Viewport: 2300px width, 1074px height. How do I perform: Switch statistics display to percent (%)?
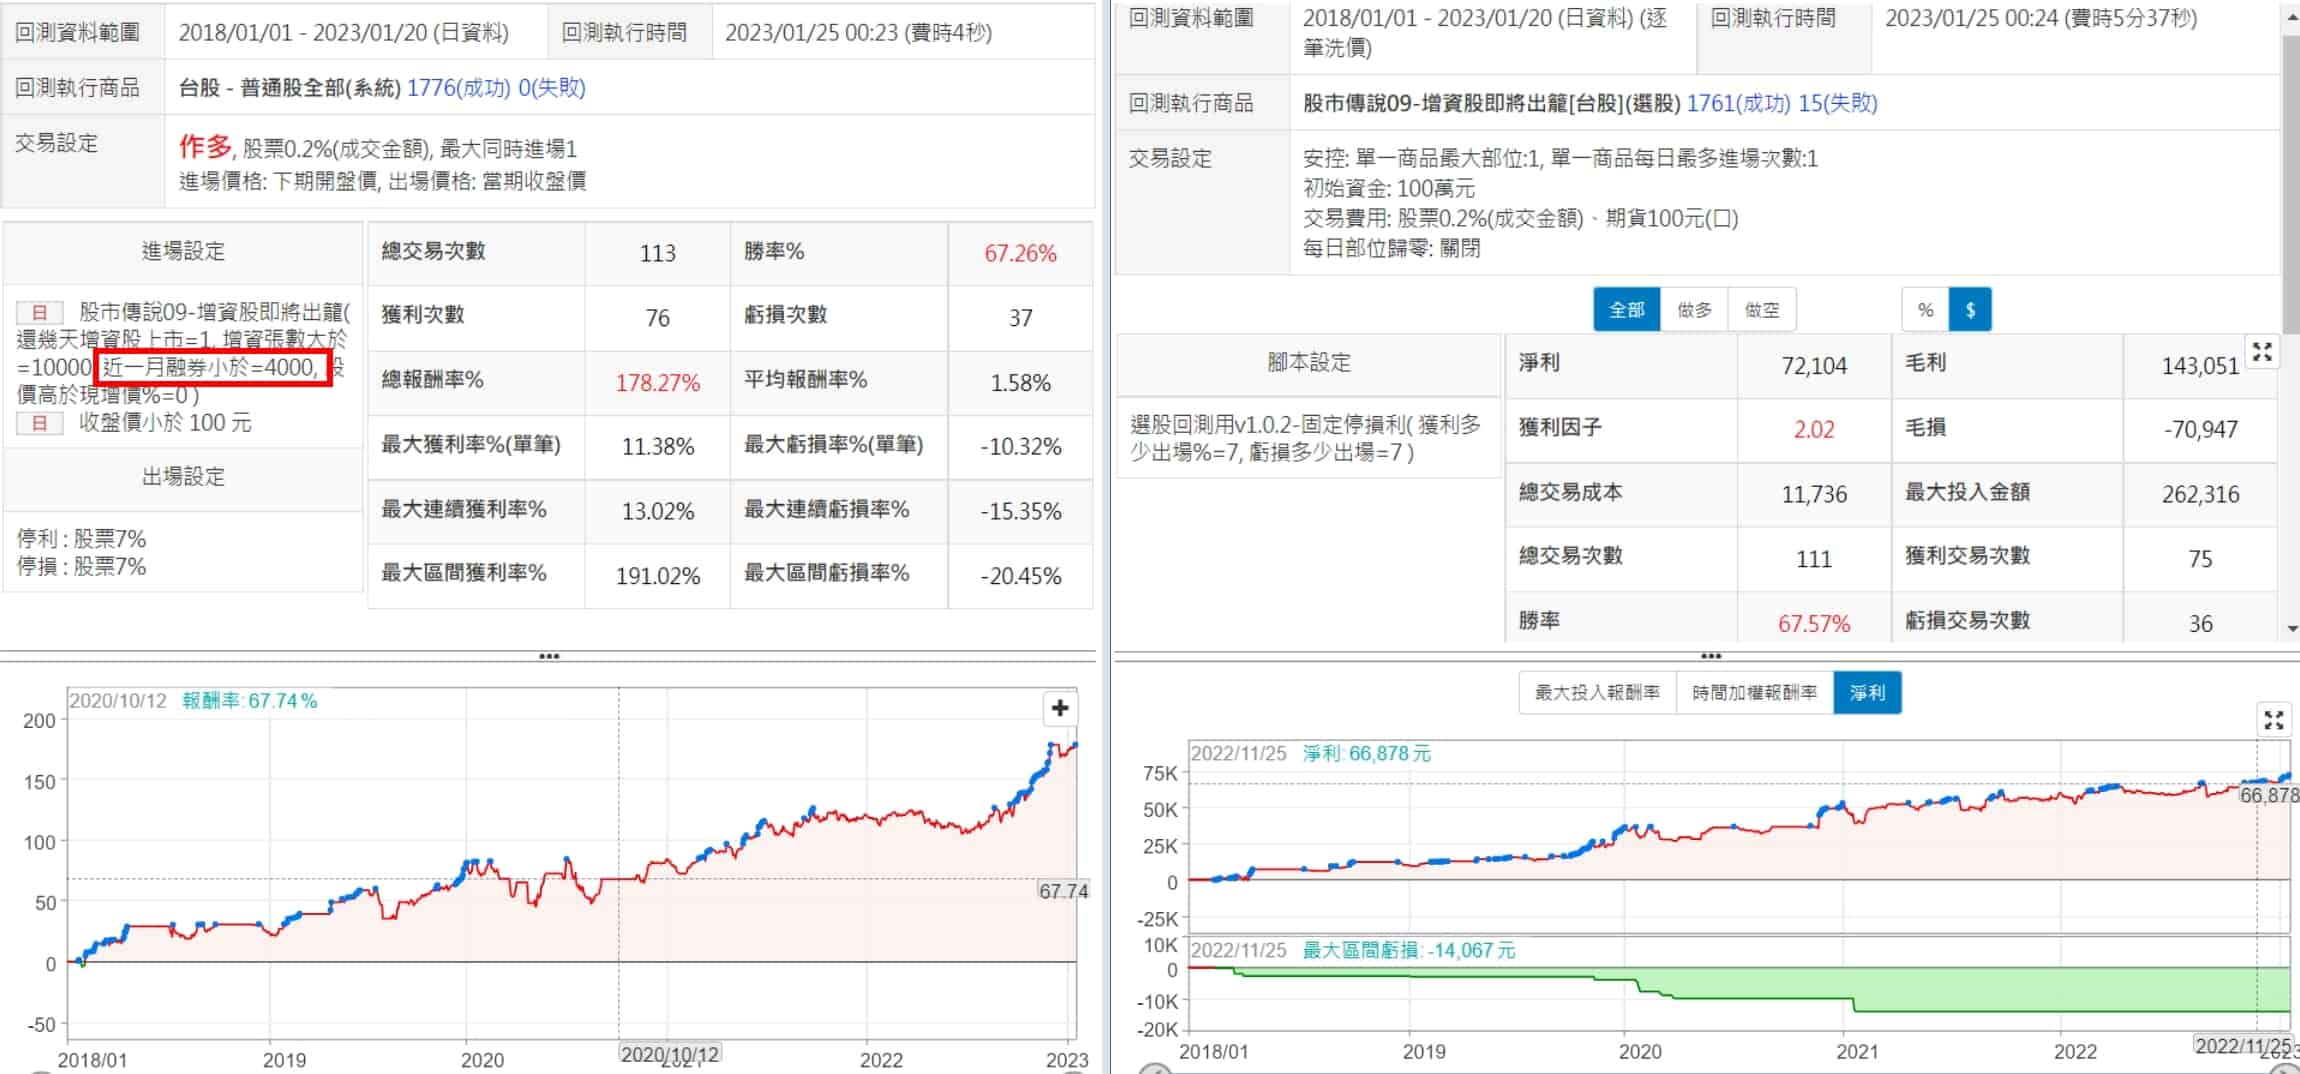[1925, 310]
